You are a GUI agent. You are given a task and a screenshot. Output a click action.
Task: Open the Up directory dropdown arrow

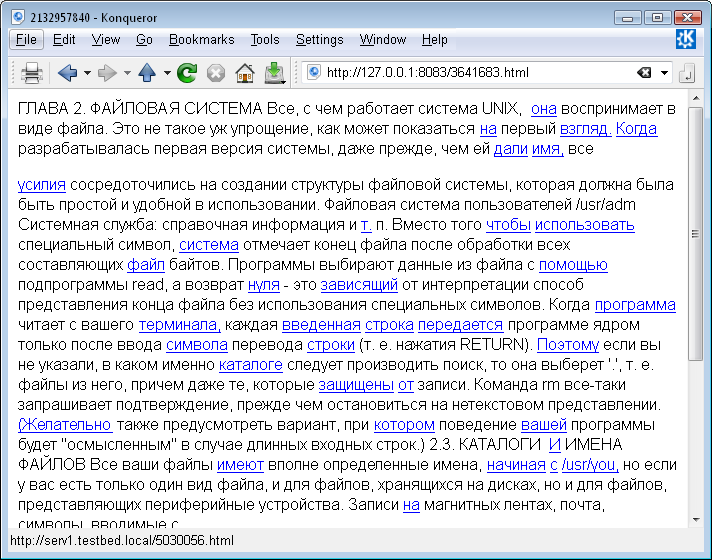[167, 73]
